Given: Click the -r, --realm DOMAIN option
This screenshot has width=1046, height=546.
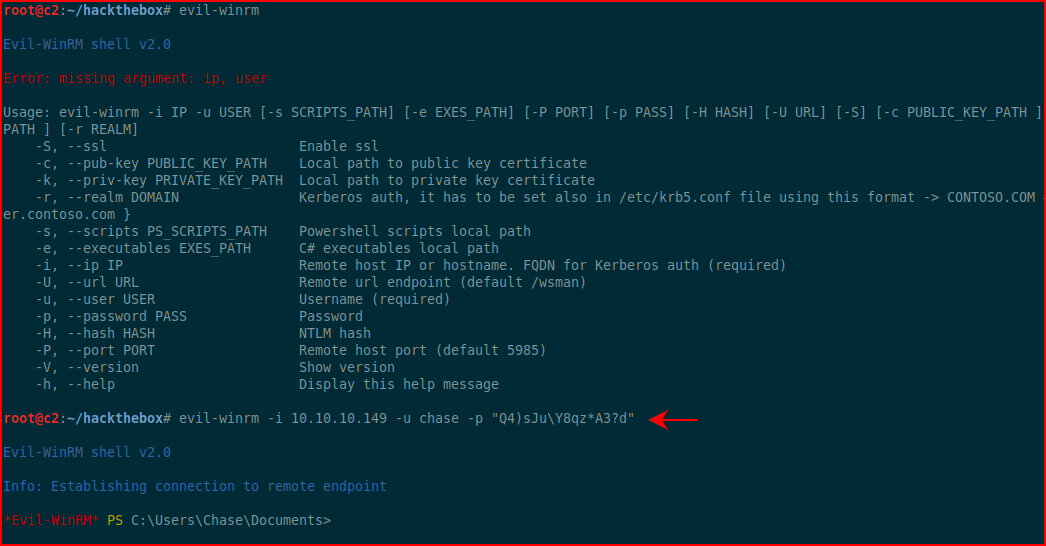Looking at the screenshot, I should [107, 198].
